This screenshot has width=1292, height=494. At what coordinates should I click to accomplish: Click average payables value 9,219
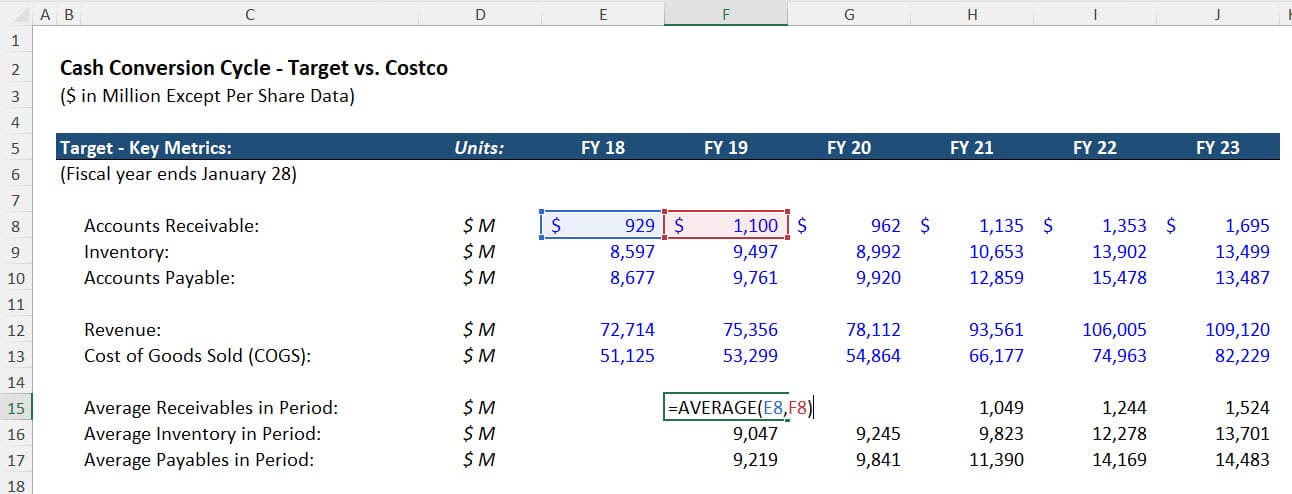(x=755, y=460)
